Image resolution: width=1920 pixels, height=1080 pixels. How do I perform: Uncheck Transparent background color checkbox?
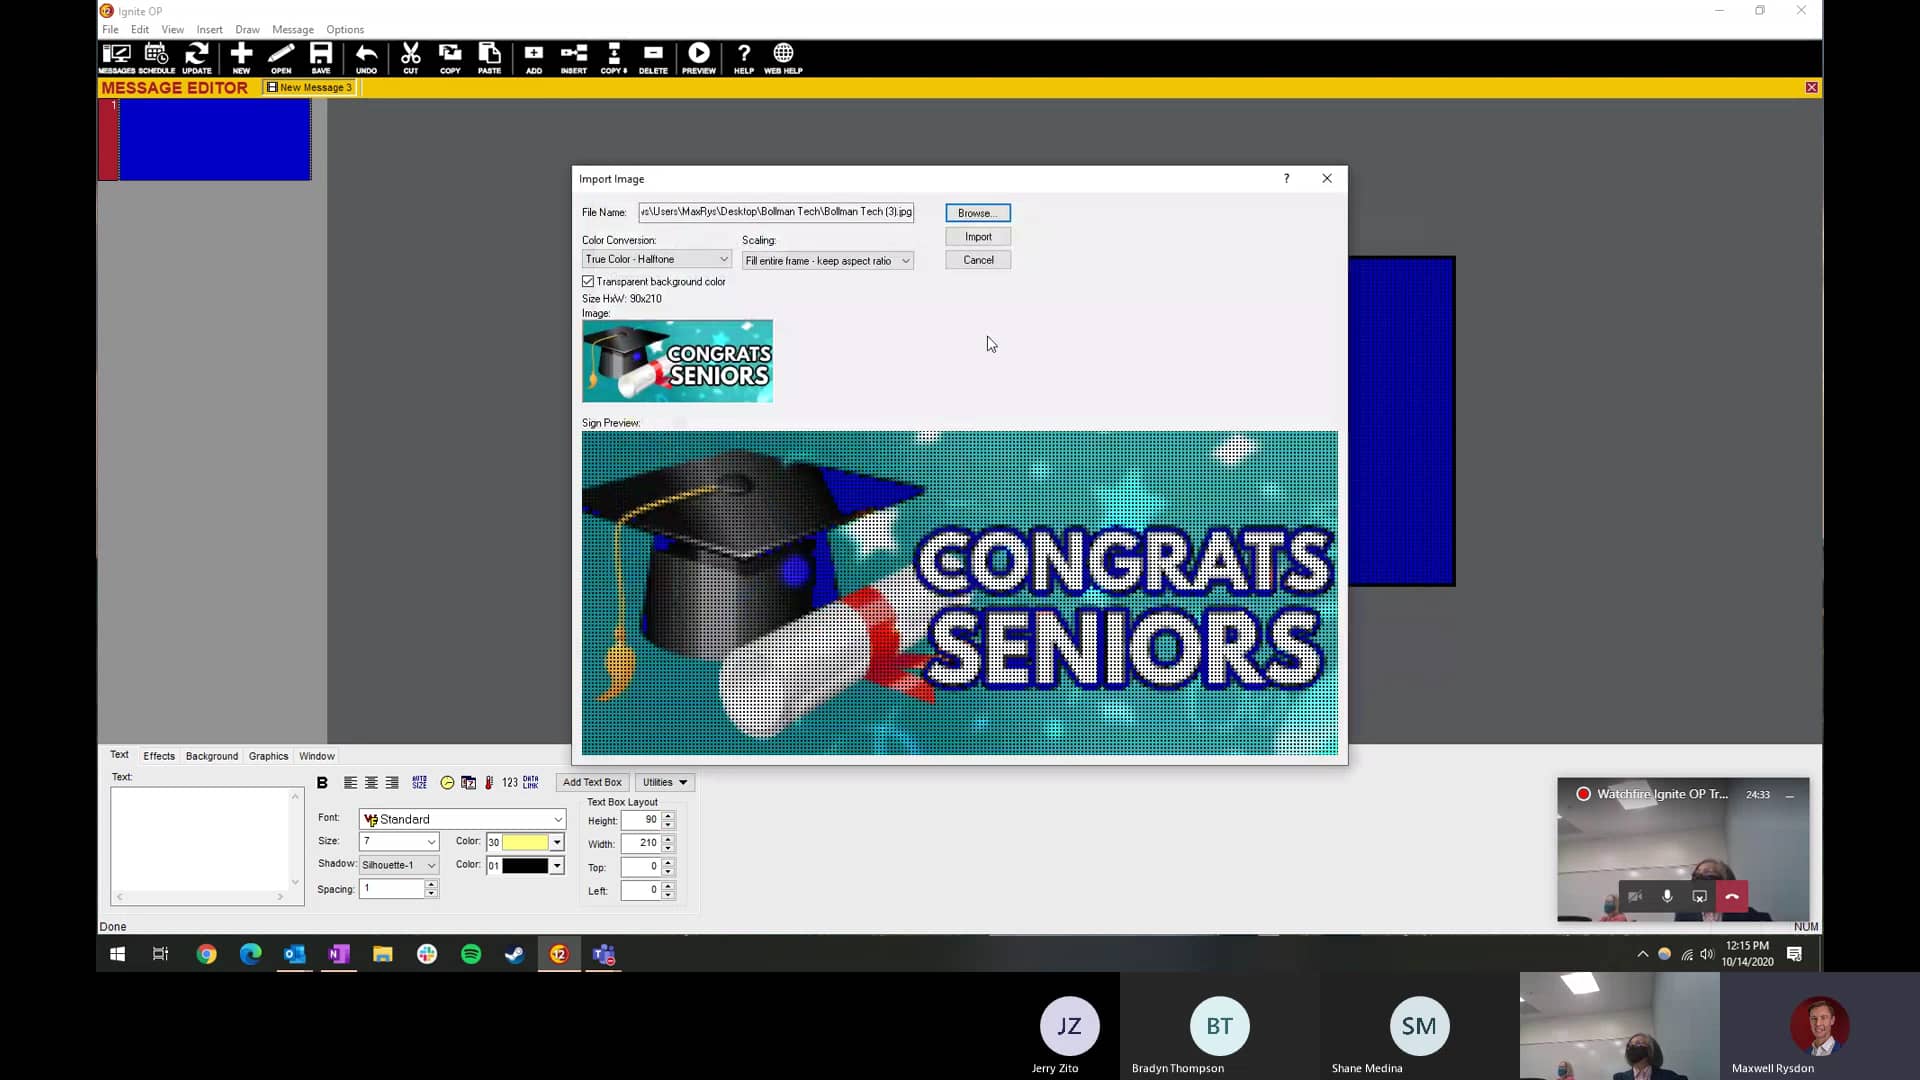tap(589, 282)
